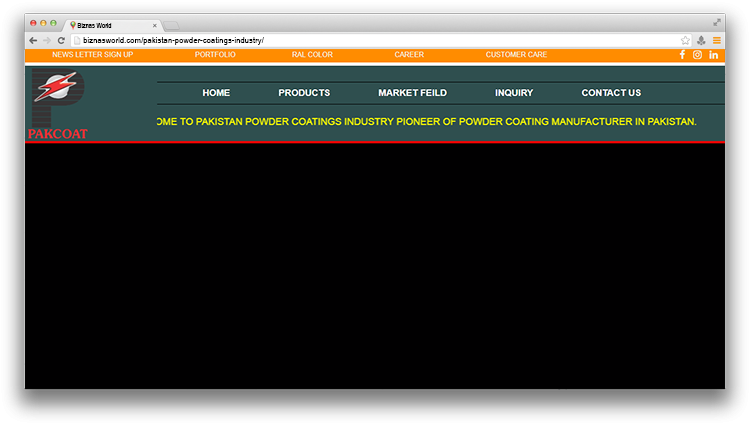Click the address bar URL field
Viewport: 750px width, 425px height.
pos(370,40)
